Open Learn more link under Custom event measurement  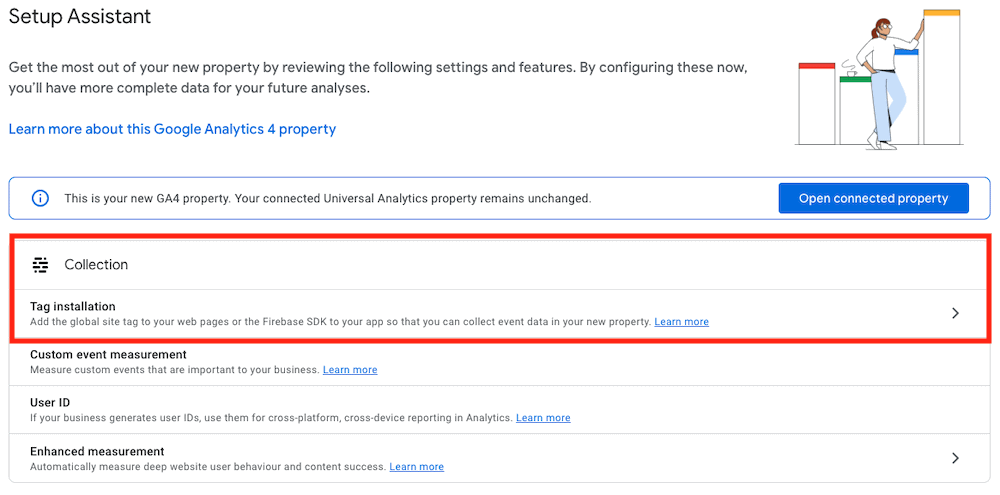pyautogui.click(x=349, y=370)
